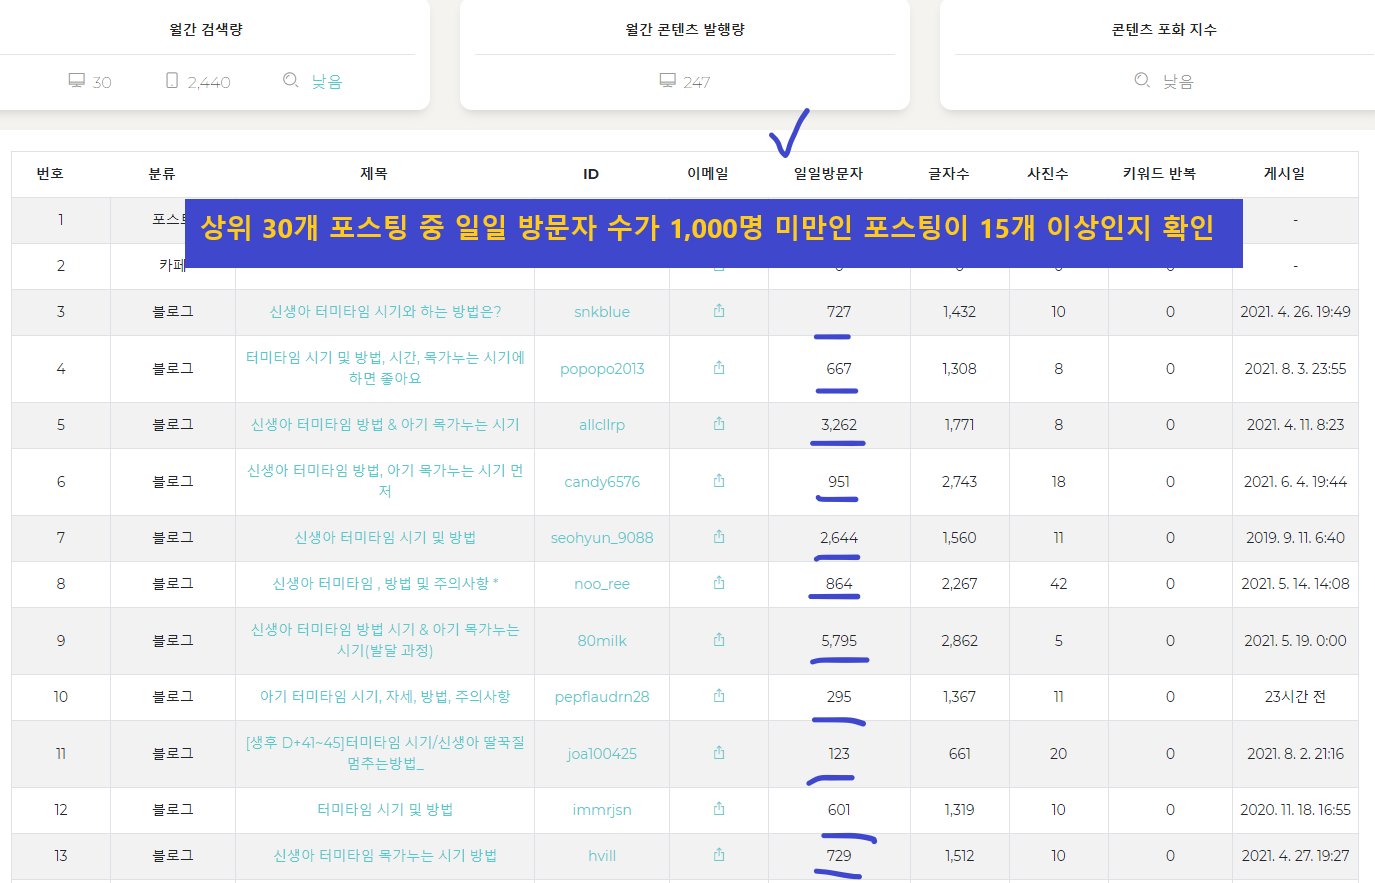The image size is (1375, 883).
Task: Click the email icon in the candy6576 row
Action: click(x=719, y=481)
